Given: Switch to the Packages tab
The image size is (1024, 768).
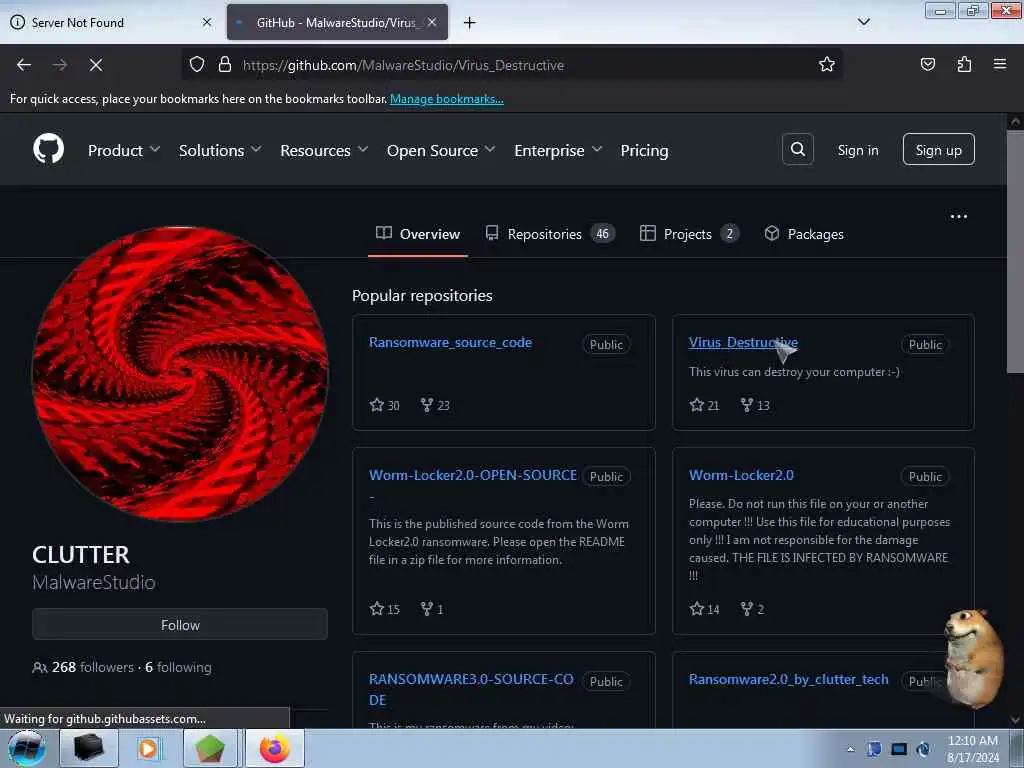Looking at the screenshot, I should [x=804, y=234].
